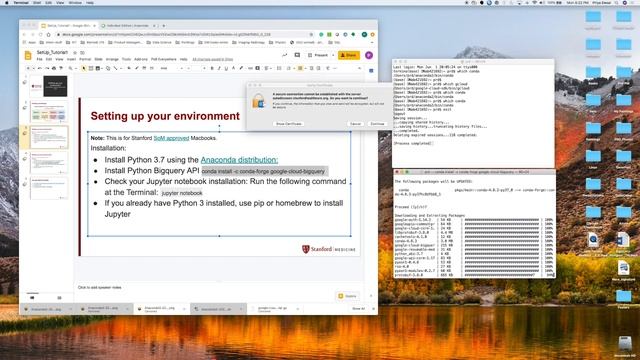The height and width of the screenshot is (360, 640).
Task: Close the downloads bar
Action: pyautogui.click(x=373, y=309)
